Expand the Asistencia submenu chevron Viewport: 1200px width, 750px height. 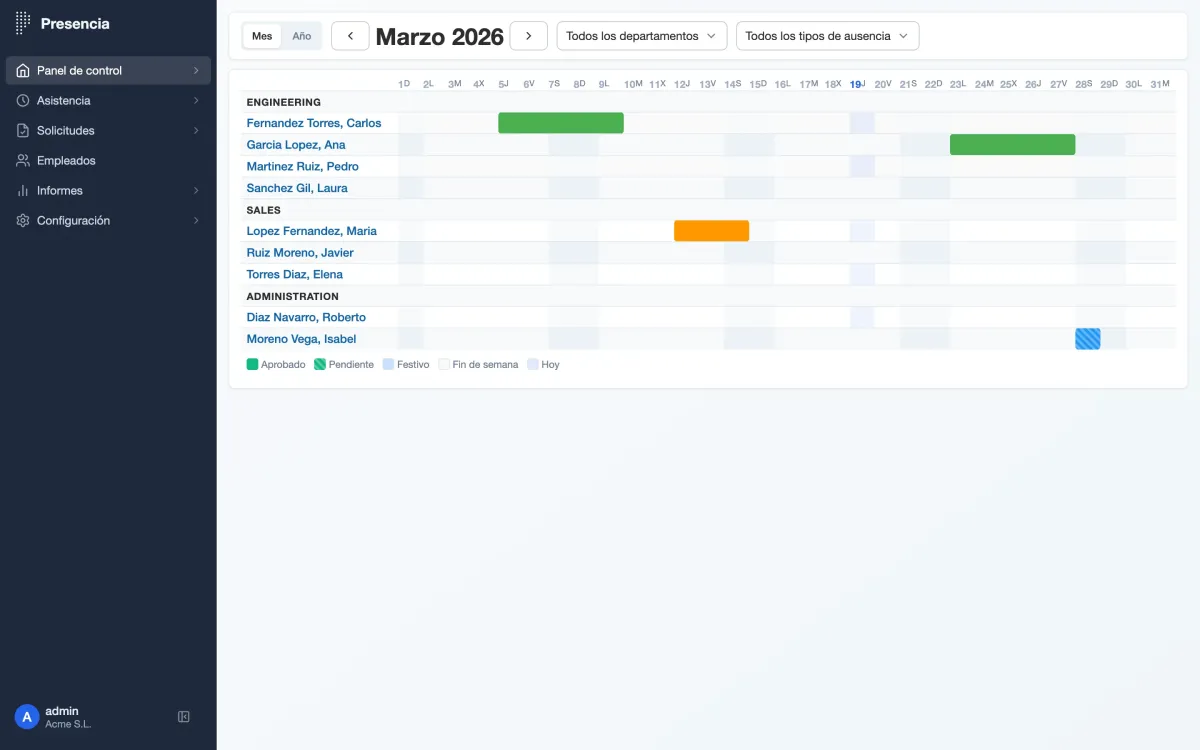pos(196,101)
